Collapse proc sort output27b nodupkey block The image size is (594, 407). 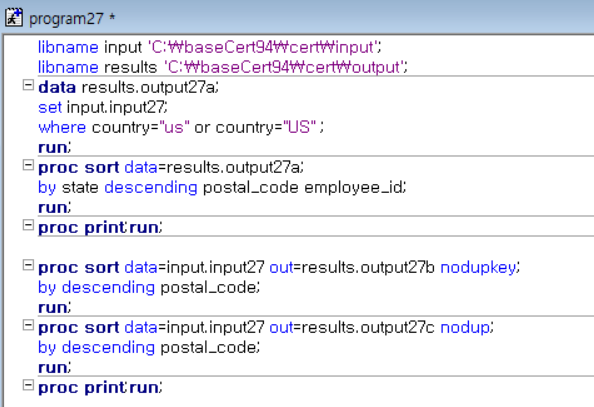point(28,265)
